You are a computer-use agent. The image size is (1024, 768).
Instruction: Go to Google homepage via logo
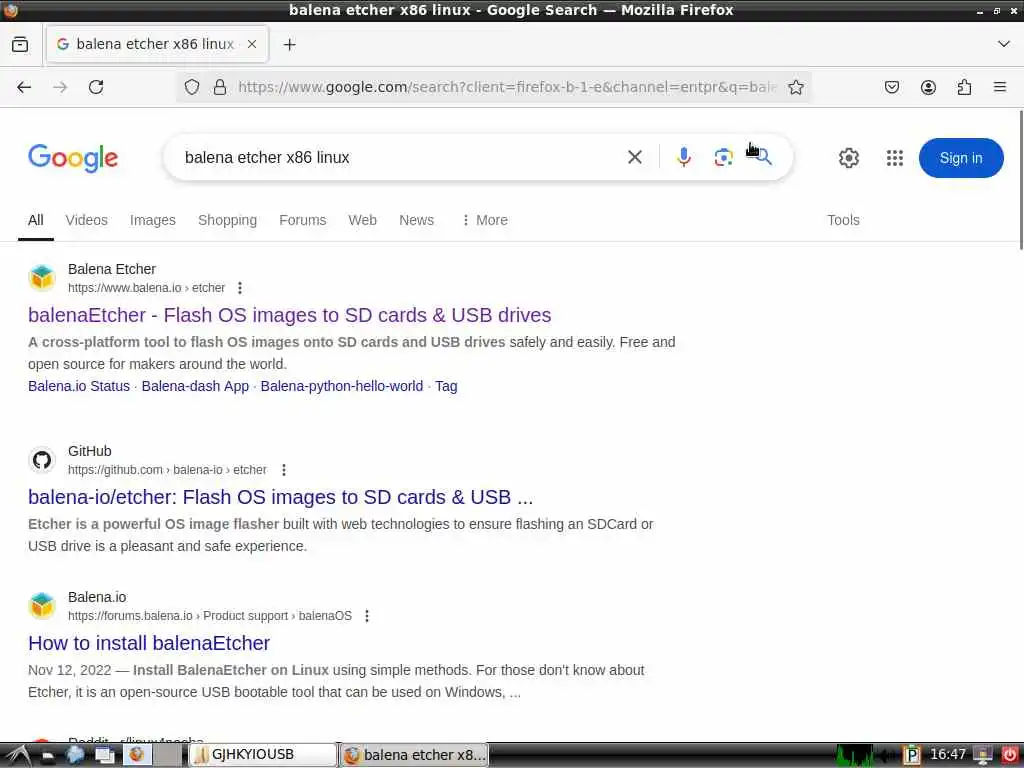point(73,158)
